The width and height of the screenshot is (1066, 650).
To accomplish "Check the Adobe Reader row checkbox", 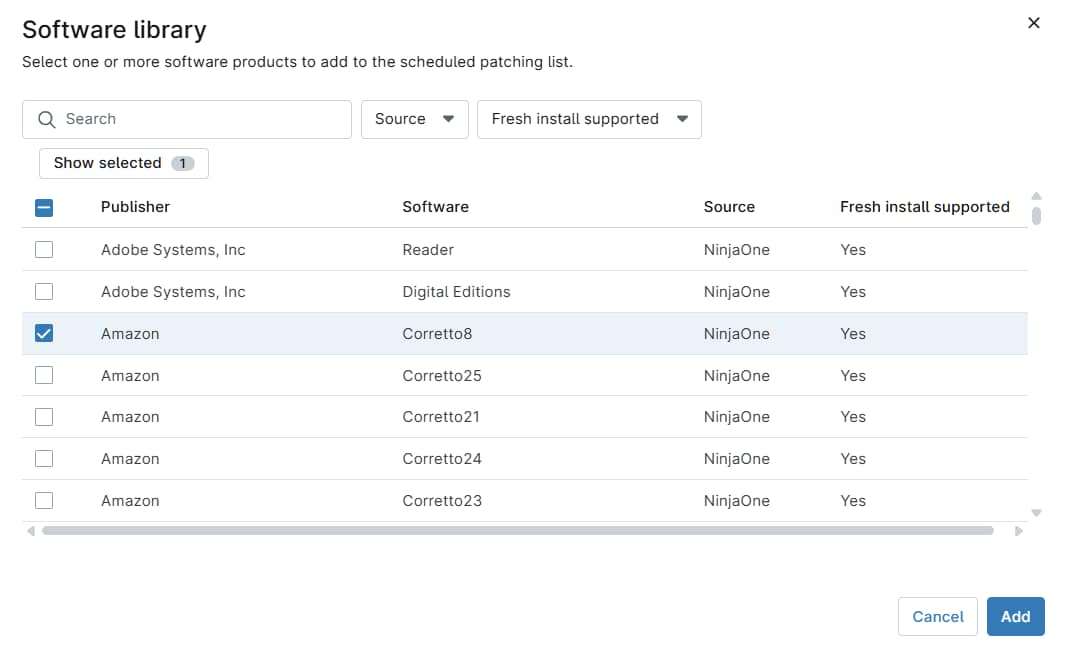I will click(x=43, y=249).
